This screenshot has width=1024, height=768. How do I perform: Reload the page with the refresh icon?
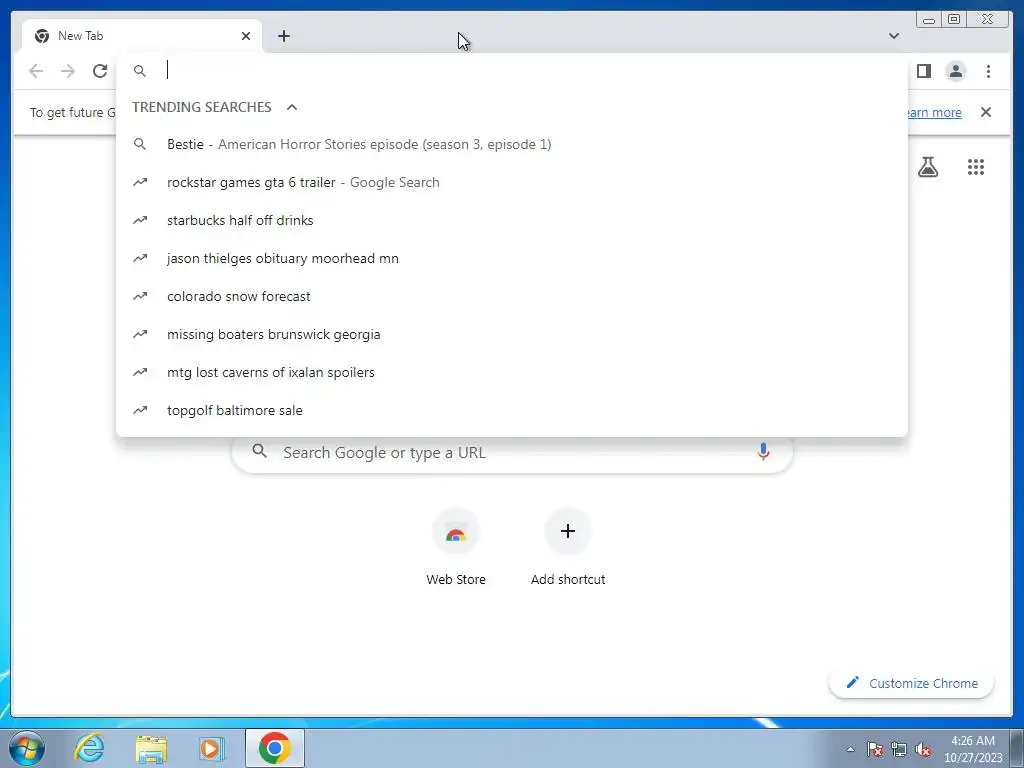coord(100,71)
